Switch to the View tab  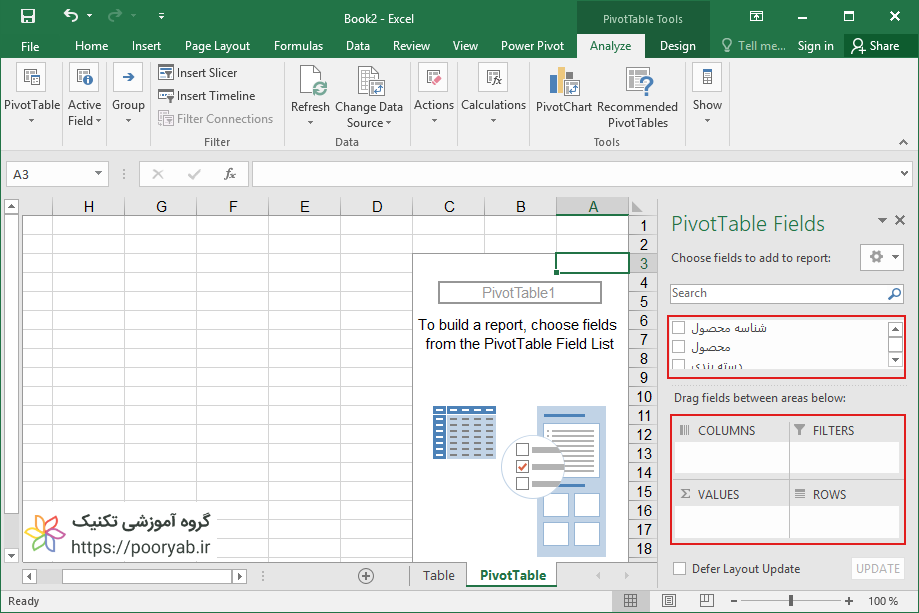[465, 46]
